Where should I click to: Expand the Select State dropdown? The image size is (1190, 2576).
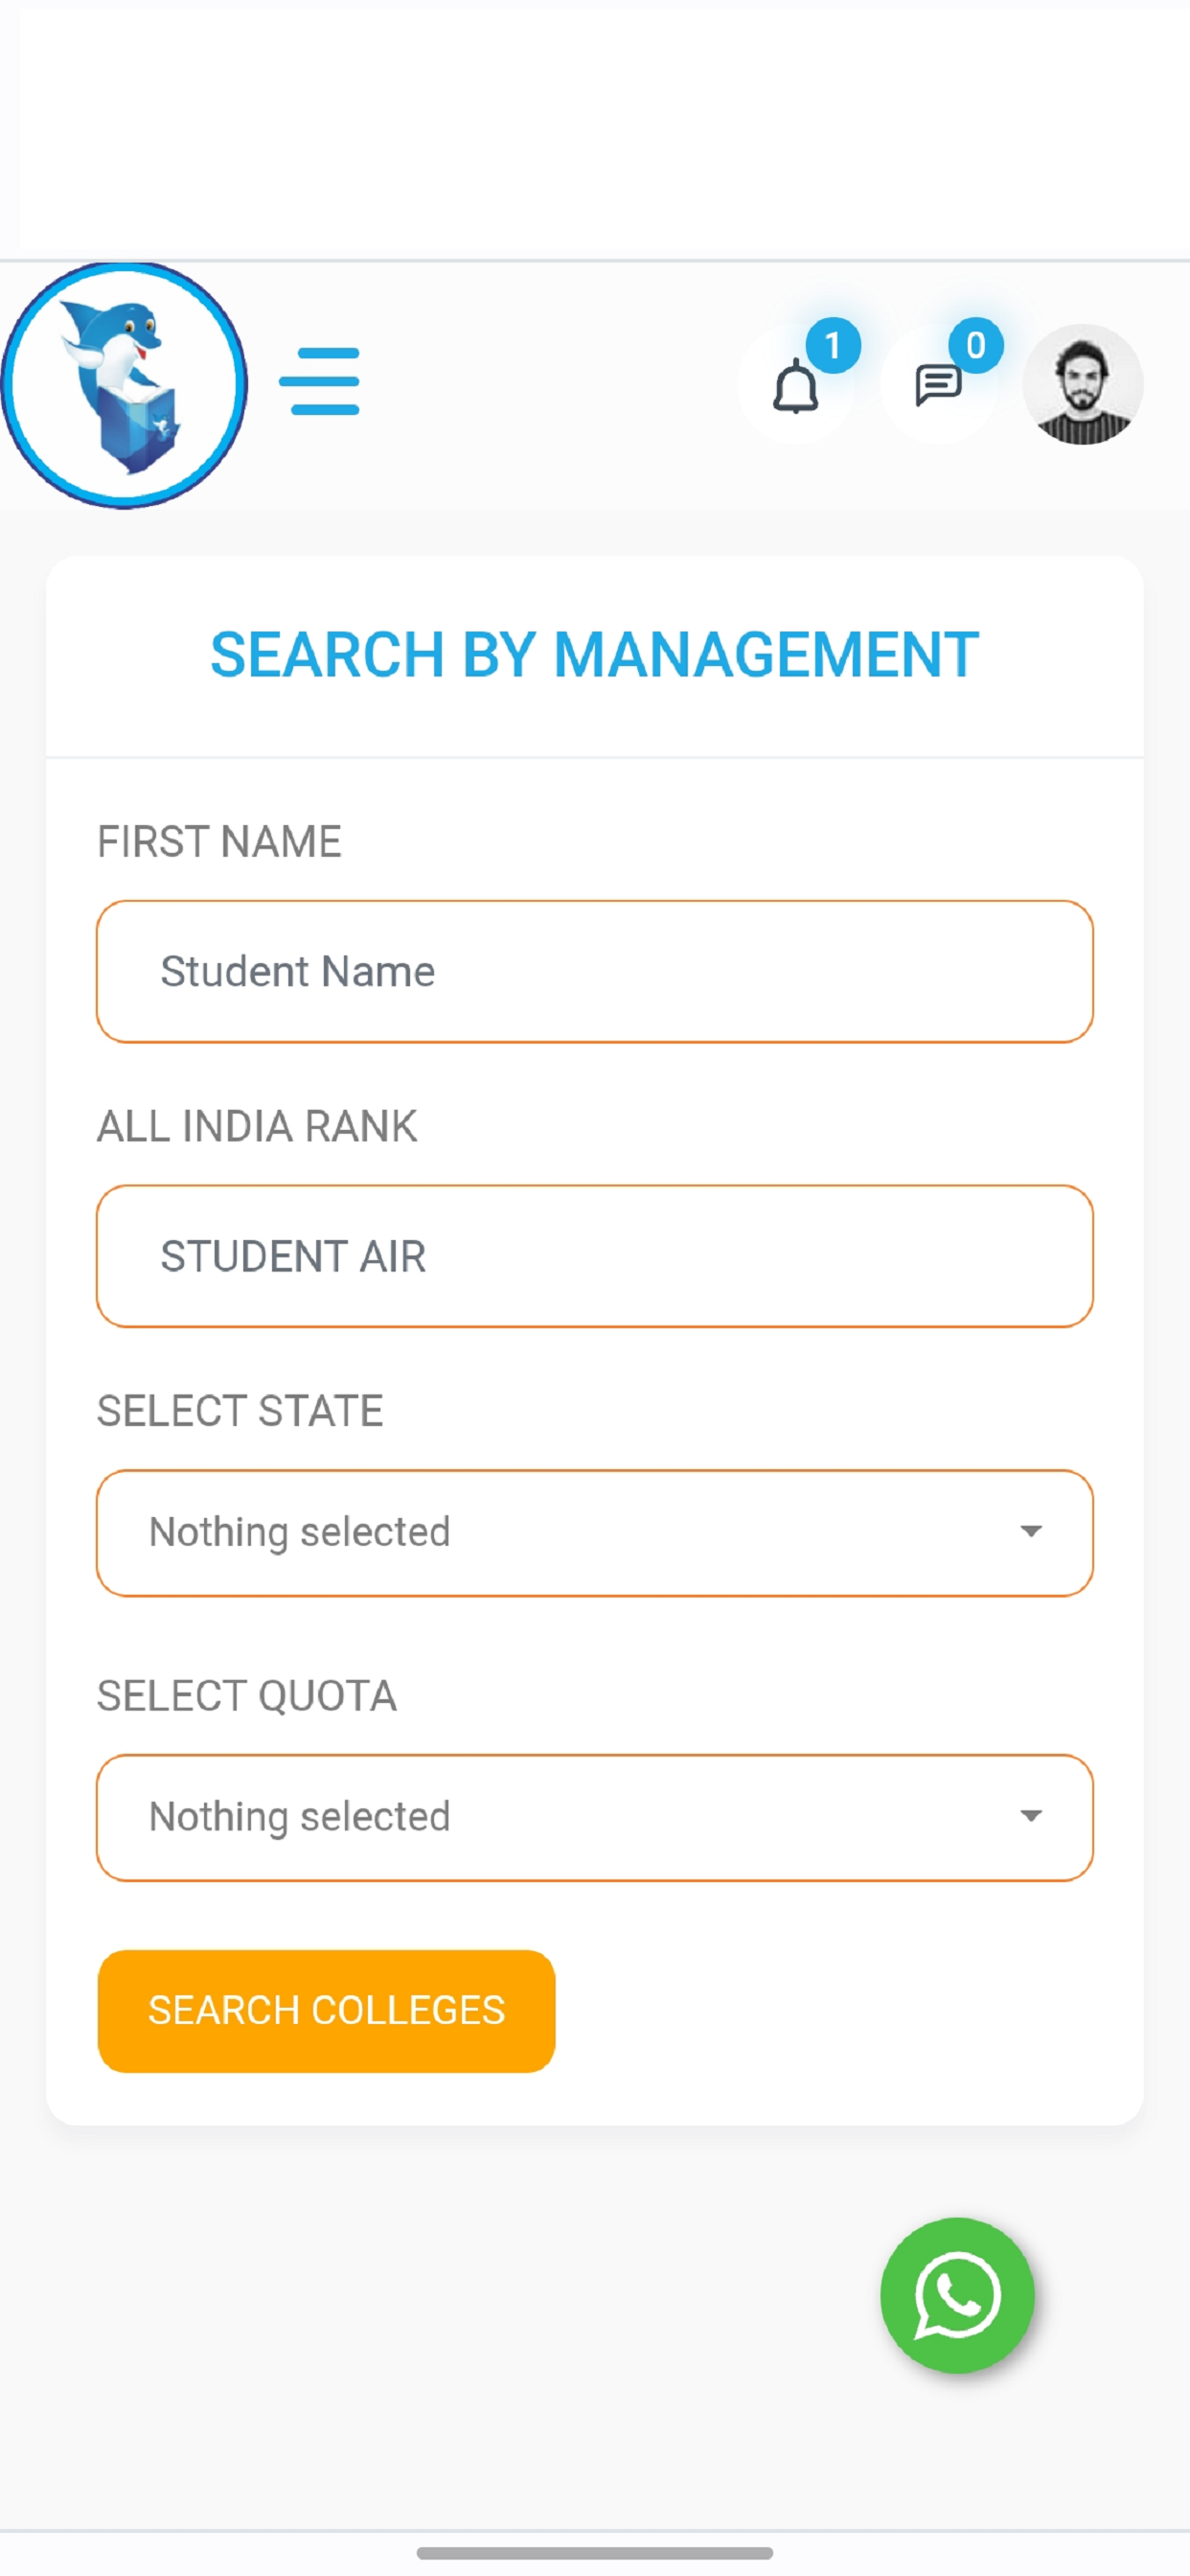point(595,1532)
